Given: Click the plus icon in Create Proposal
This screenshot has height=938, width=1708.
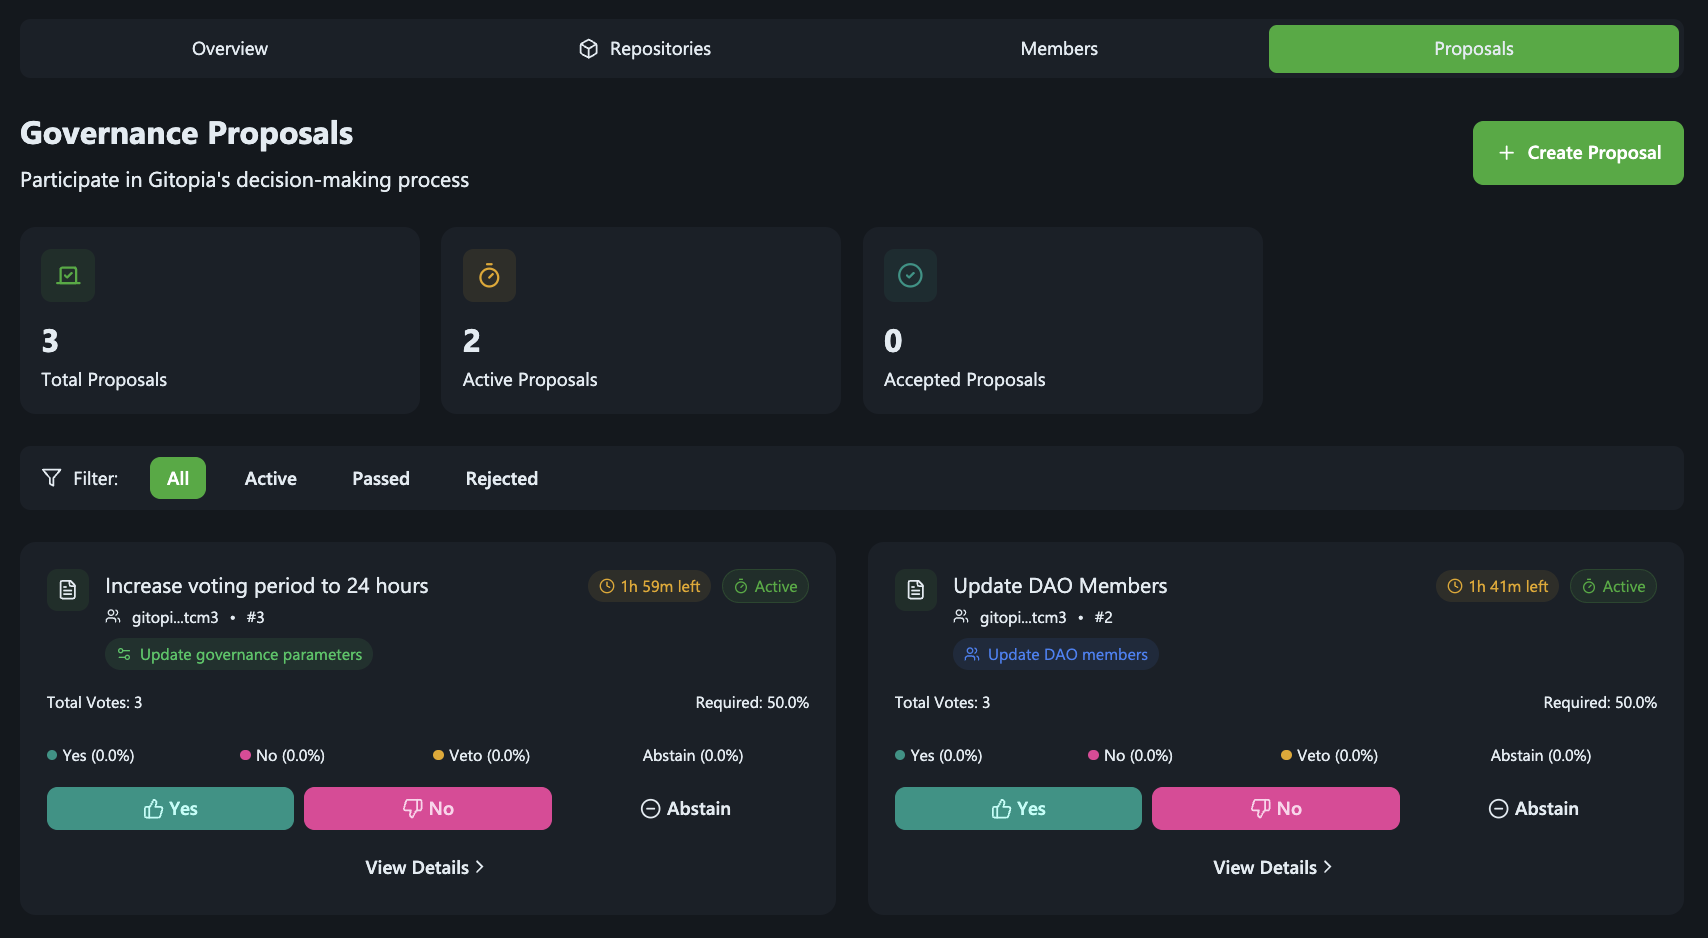Looking at the screenshot, I should pyautogui.click(x=1506, y=153).
